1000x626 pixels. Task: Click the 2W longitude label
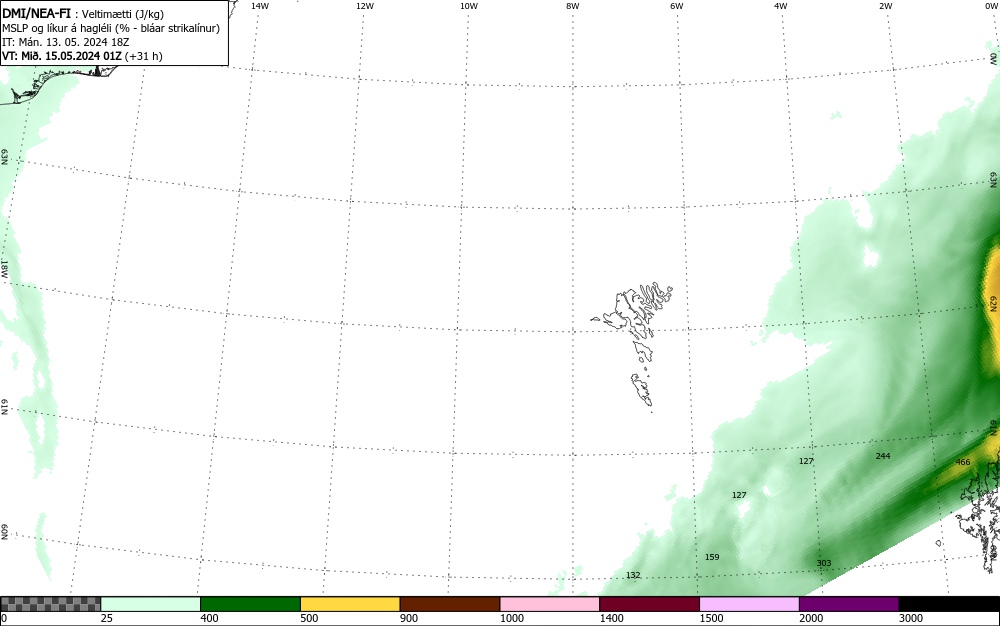coord(885,6)
